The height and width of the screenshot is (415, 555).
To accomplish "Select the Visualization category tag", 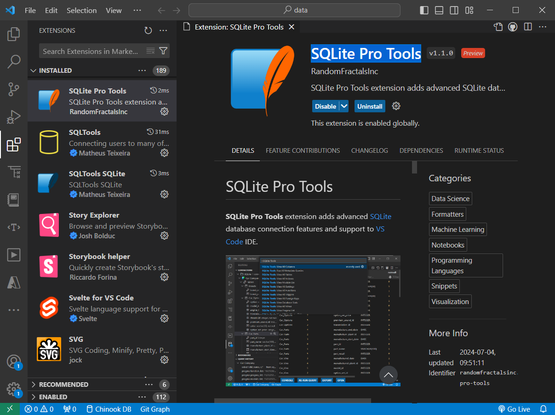I will (450, 302).
